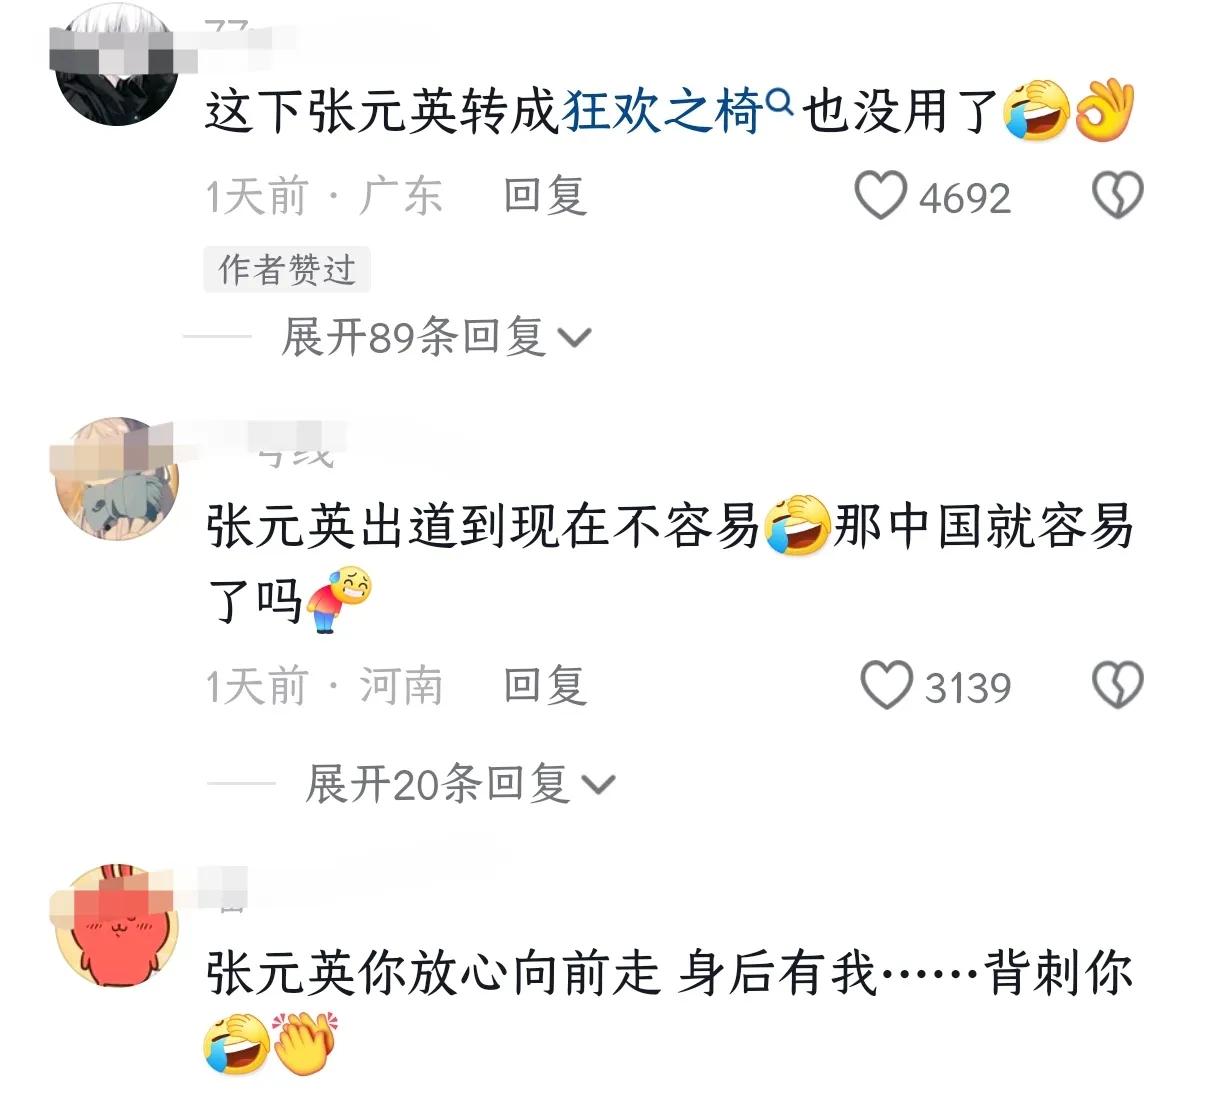Tap the OK hand emoji in first comment
The height and width of the screenshot is (1101, 1212).
1103,111
